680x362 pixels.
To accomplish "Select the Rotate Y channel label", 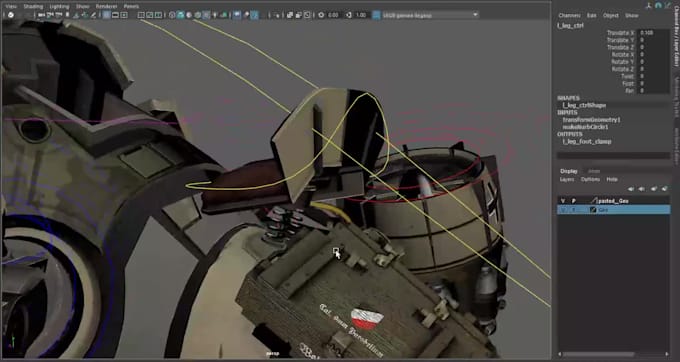I will (623, 62).
